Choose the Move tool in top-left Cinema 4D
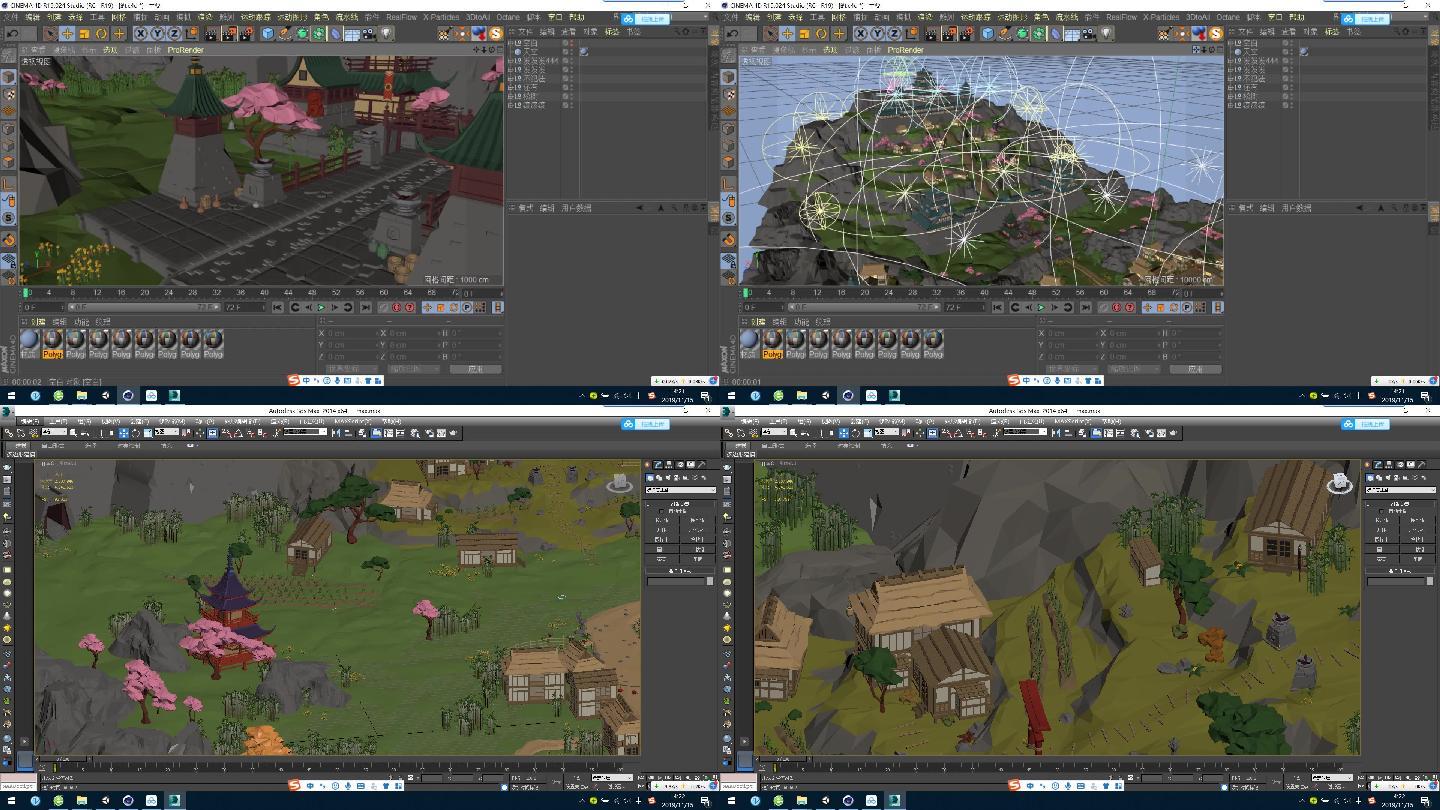 67,33
